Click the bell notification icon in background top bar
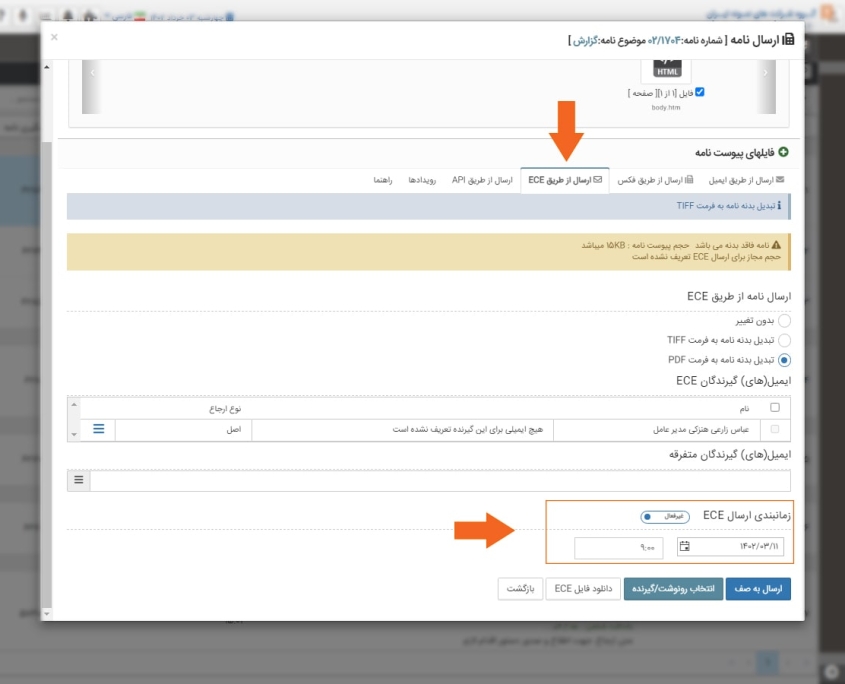The height and width of the screenshot is (684, 845). coord(68,16)
